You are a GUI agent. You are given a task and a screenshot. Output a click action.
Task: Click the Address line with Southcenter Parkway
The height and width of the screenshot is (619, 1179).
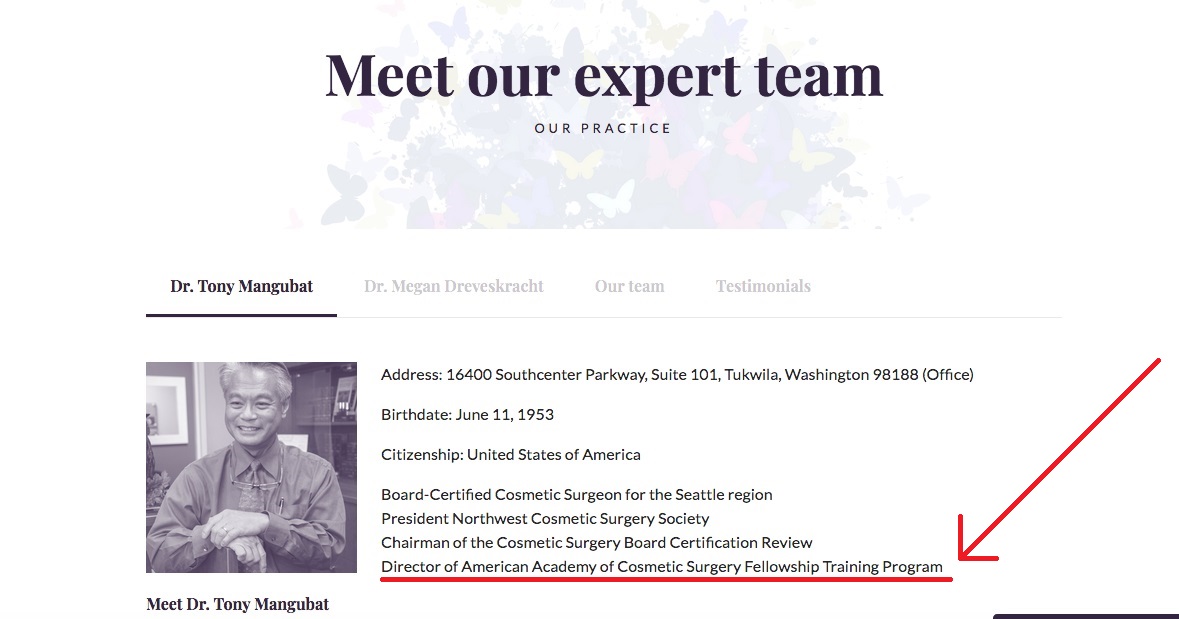click(677, 375)
